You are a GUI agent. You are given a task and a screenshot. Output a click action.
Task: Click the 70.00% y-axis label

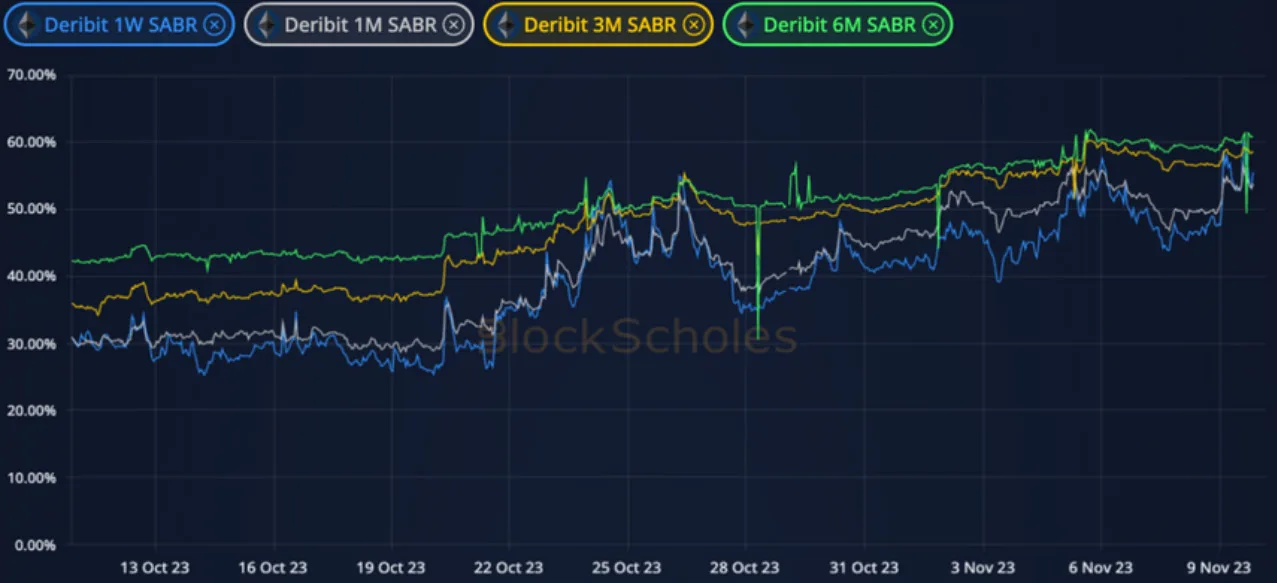coord(31,75)
